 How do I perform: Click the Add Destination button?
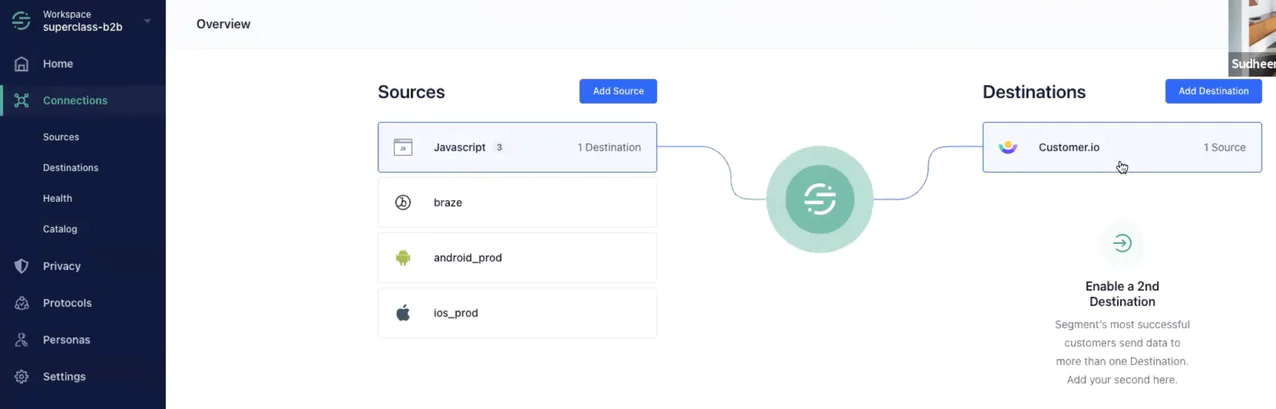click(x=1213, y=91)
